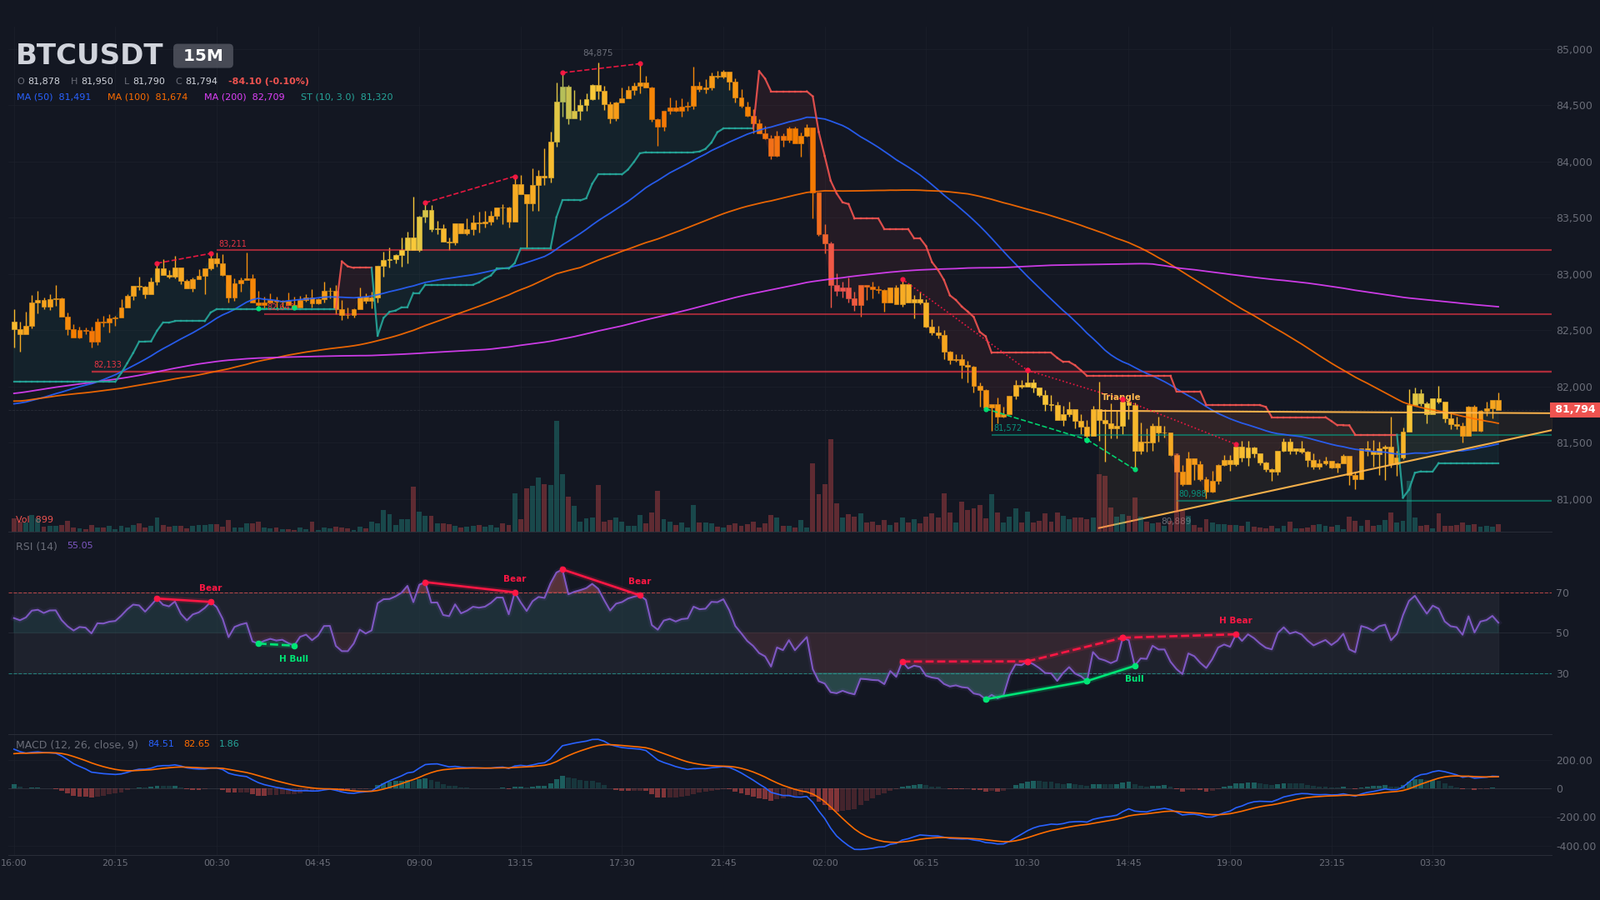
Task: Click the 85,000 price axis tick
Action: (x=1574, y=50)
